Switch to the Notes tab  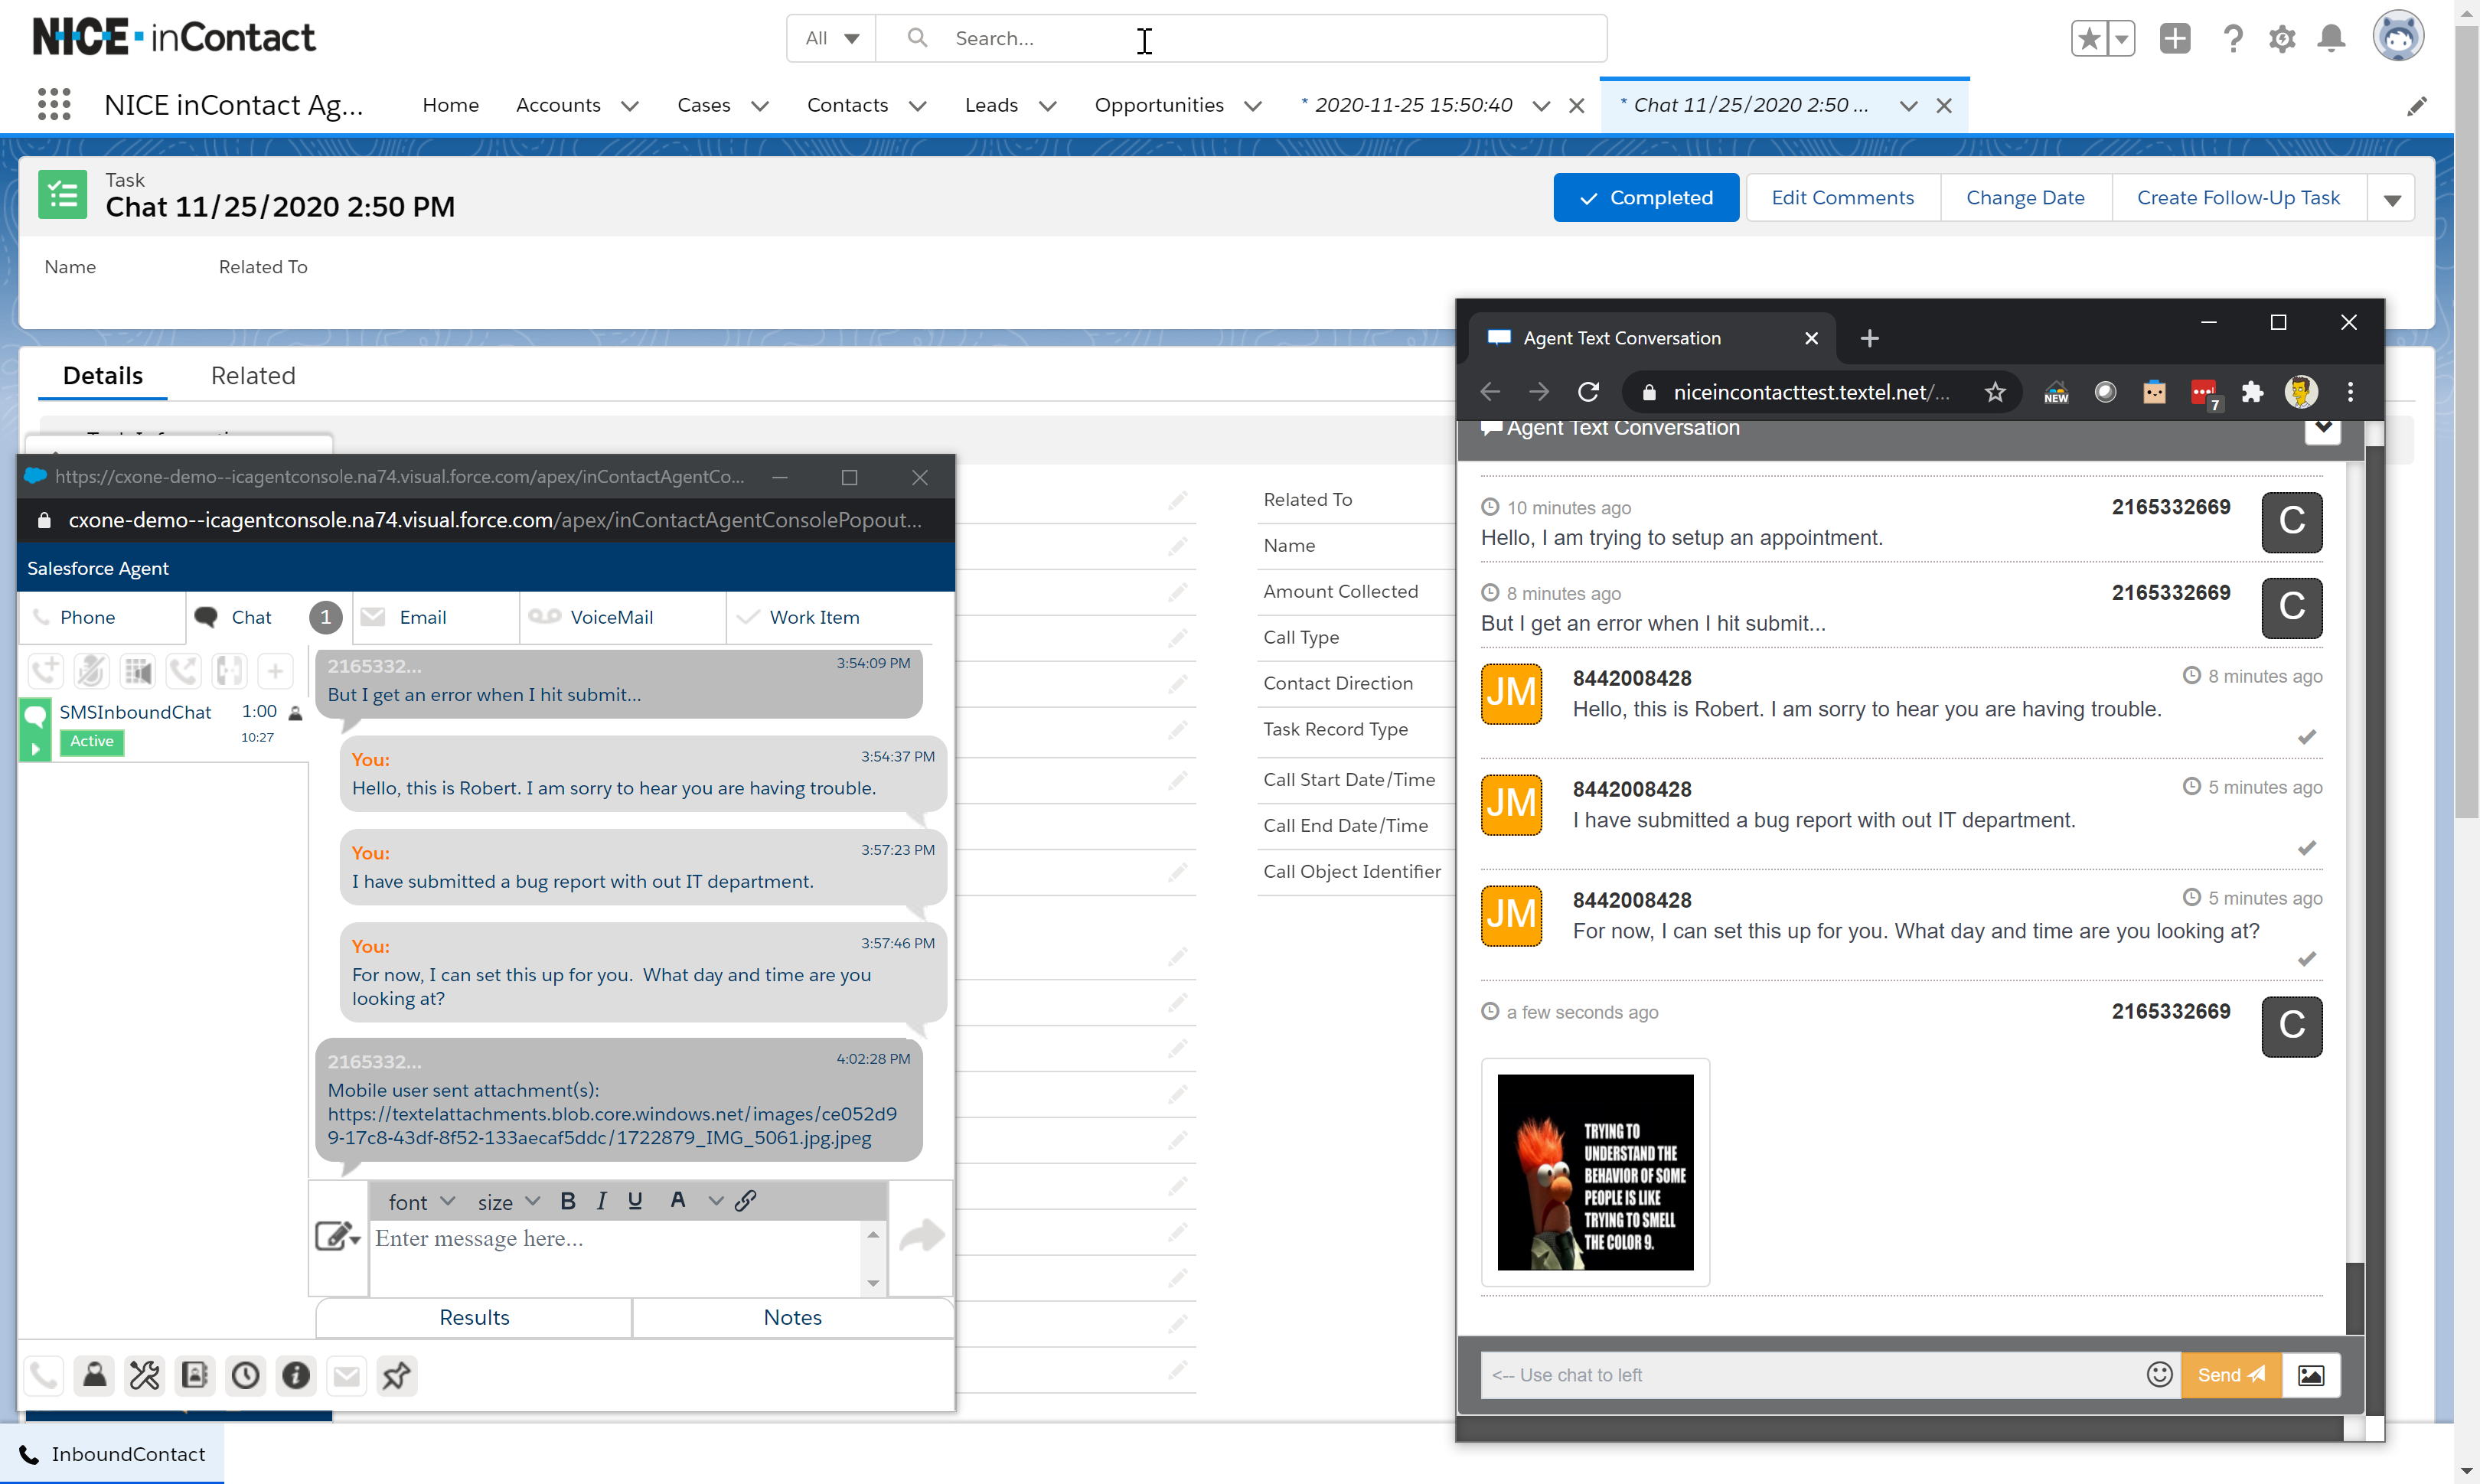tap(792, 1317)
